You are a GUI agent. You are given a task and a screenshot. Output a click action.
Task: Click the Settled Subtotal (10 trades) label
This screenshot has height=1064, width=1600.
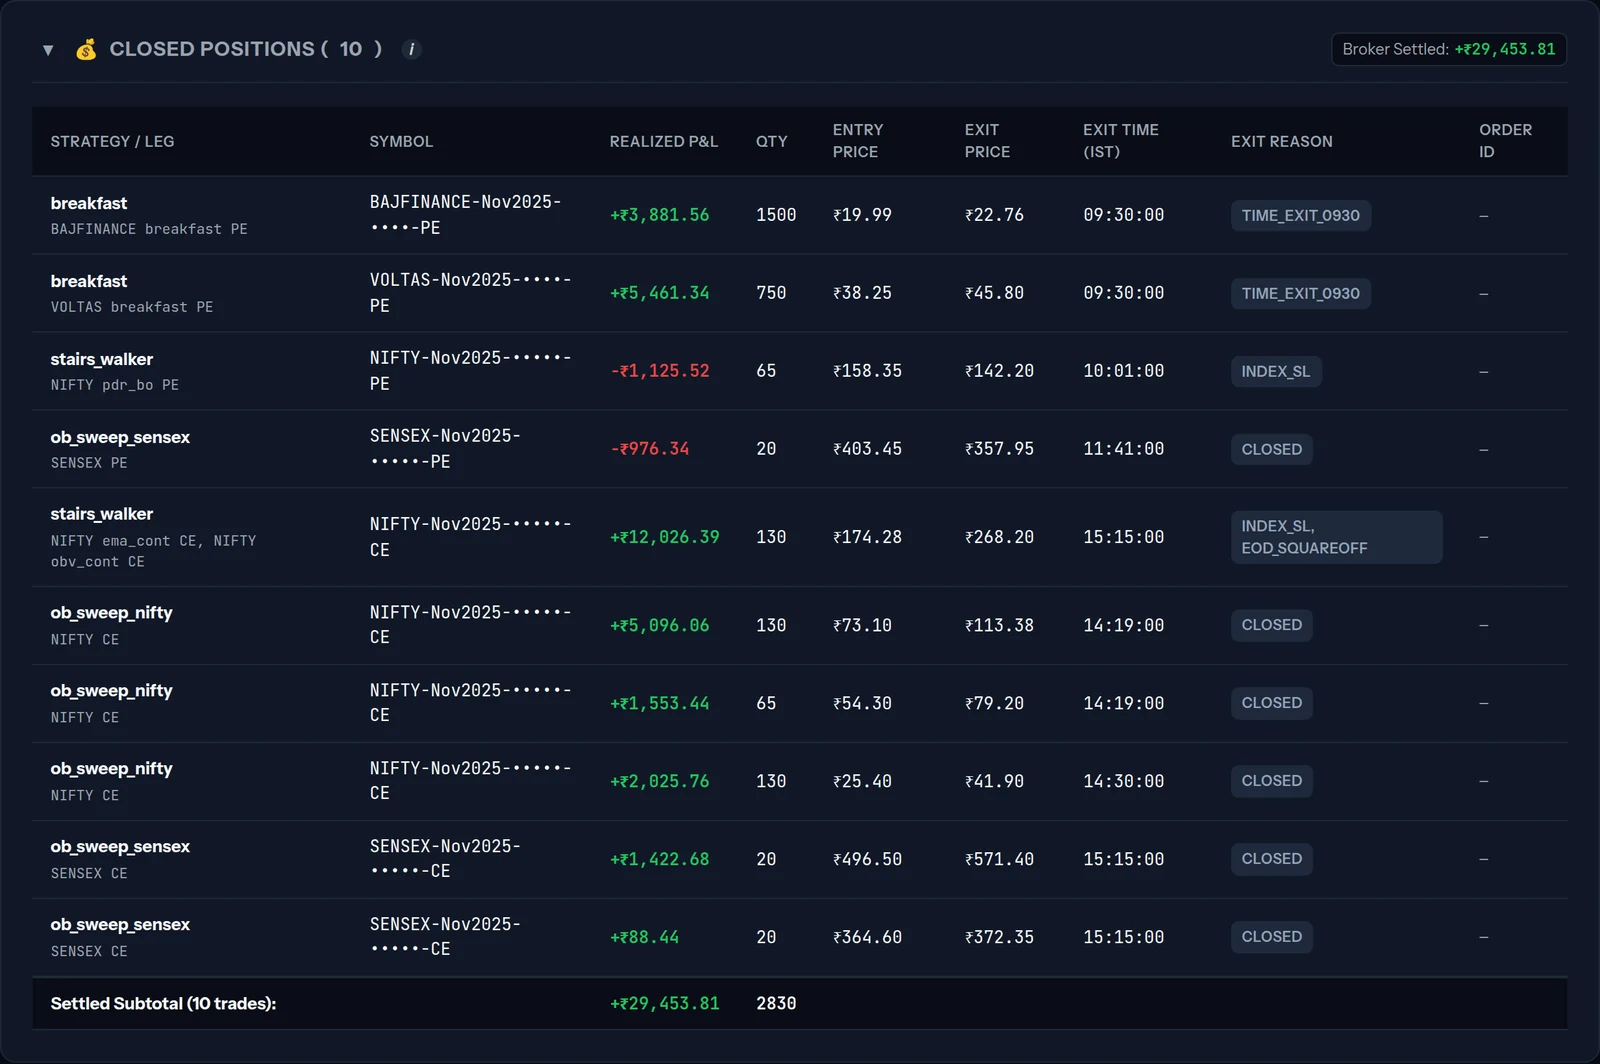point(163,1003)
